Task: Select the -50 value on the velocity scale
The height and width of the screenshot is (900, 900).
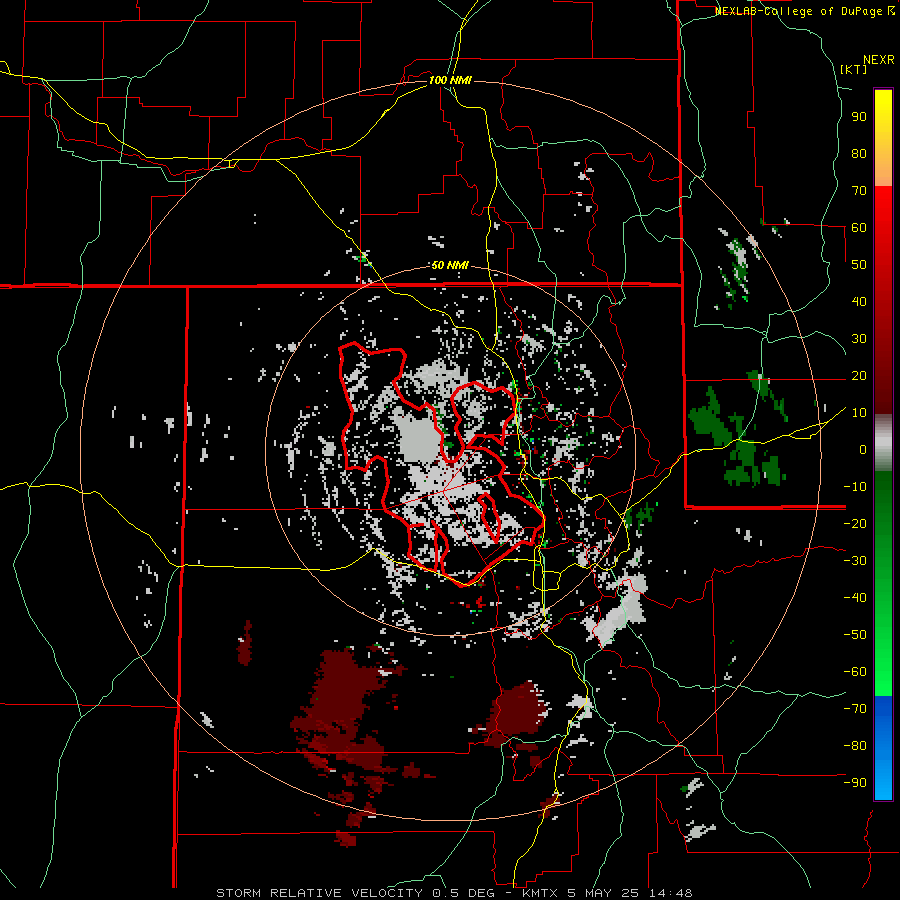Action: pyautogui.click(x=855, y=634)
